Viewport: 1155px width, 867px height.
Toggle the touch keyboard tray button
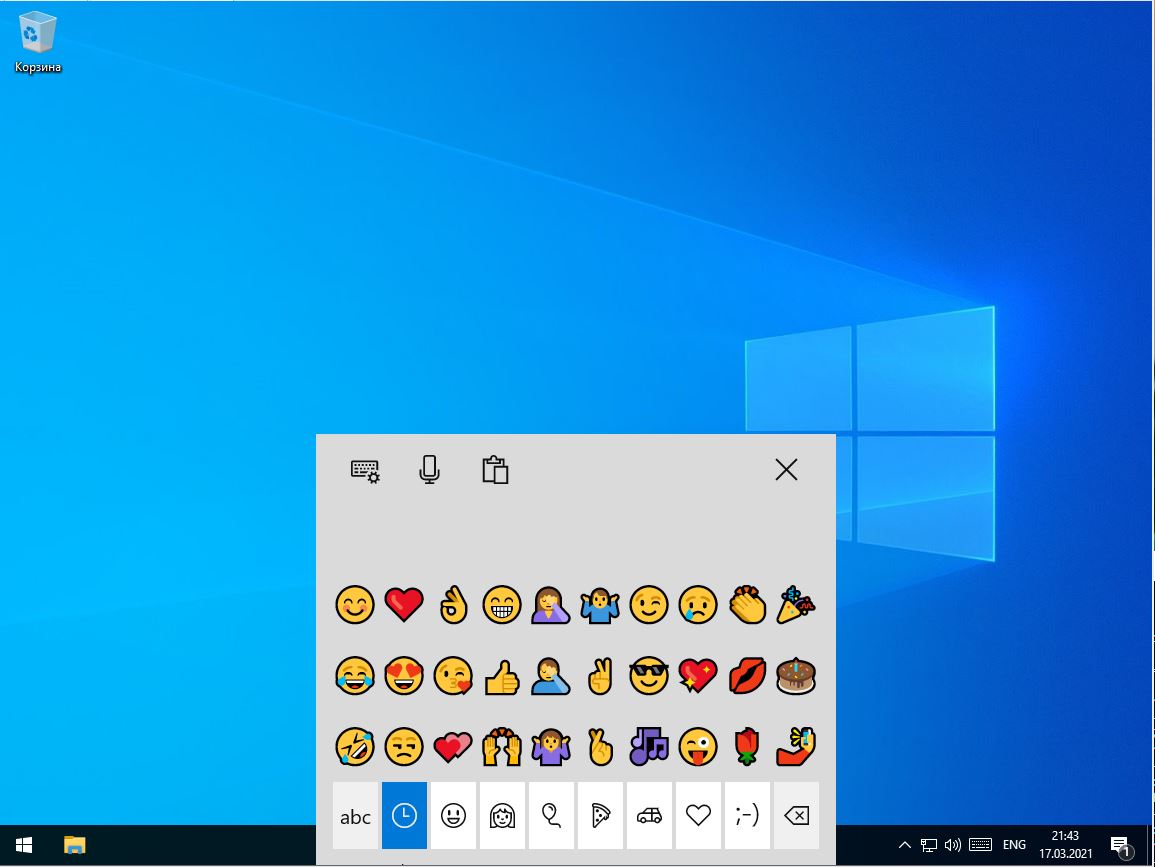[x=980, y=845]
